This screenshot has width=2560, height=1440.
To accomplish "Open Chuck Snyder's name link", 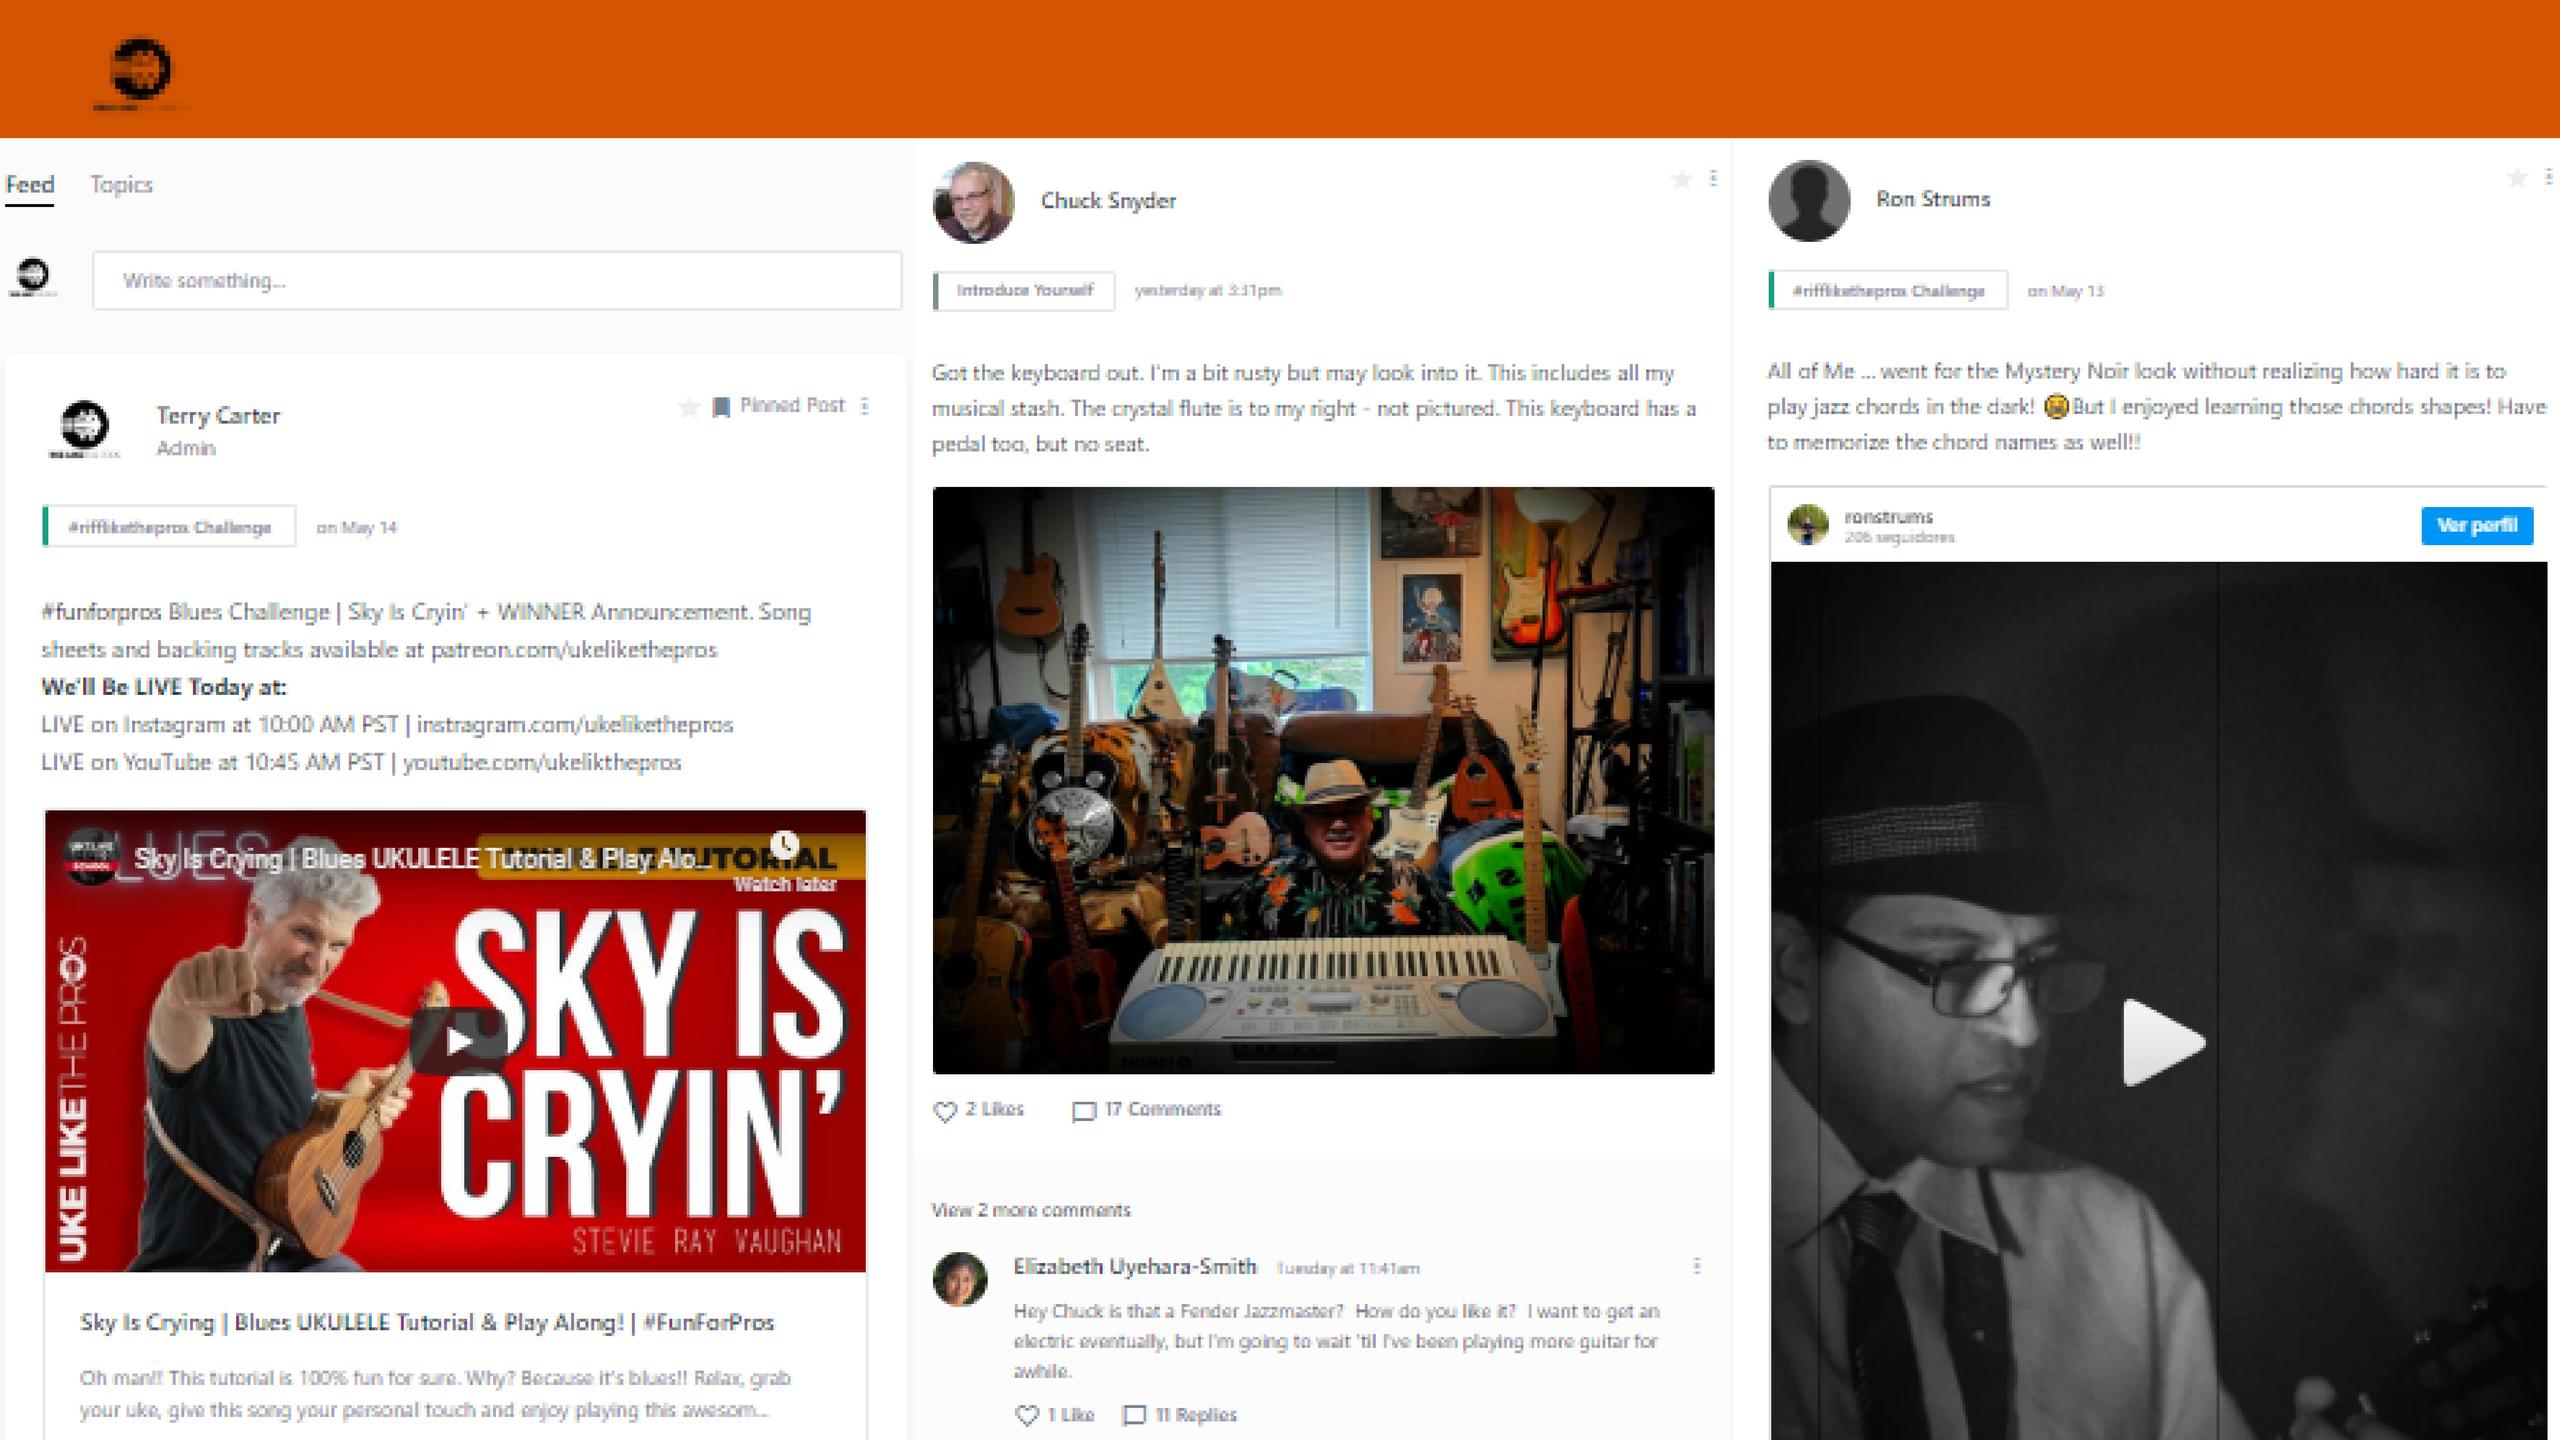I will 1108,201.
